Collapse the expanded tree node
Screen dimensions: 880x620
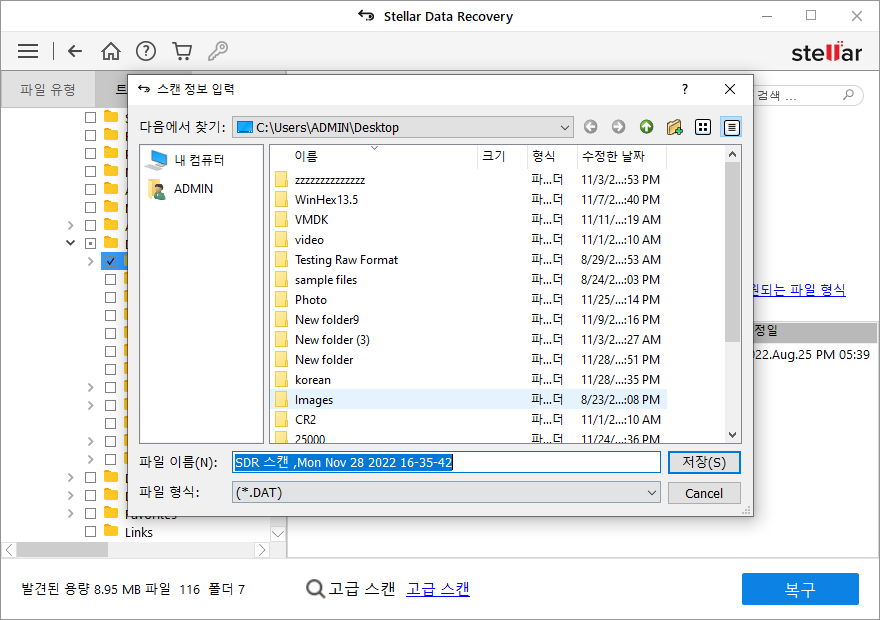click(70, 243)
